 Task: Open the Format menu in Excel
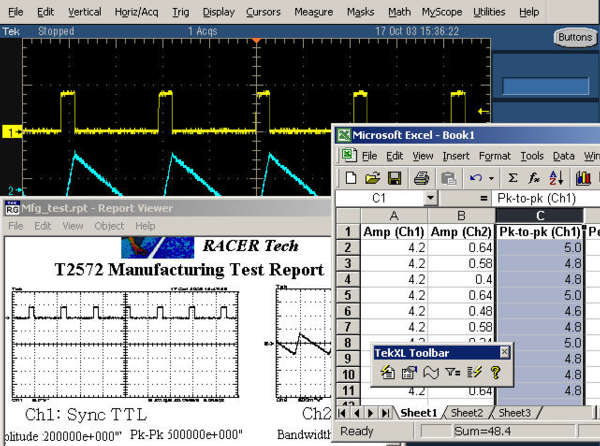click(x=494, y=156)
